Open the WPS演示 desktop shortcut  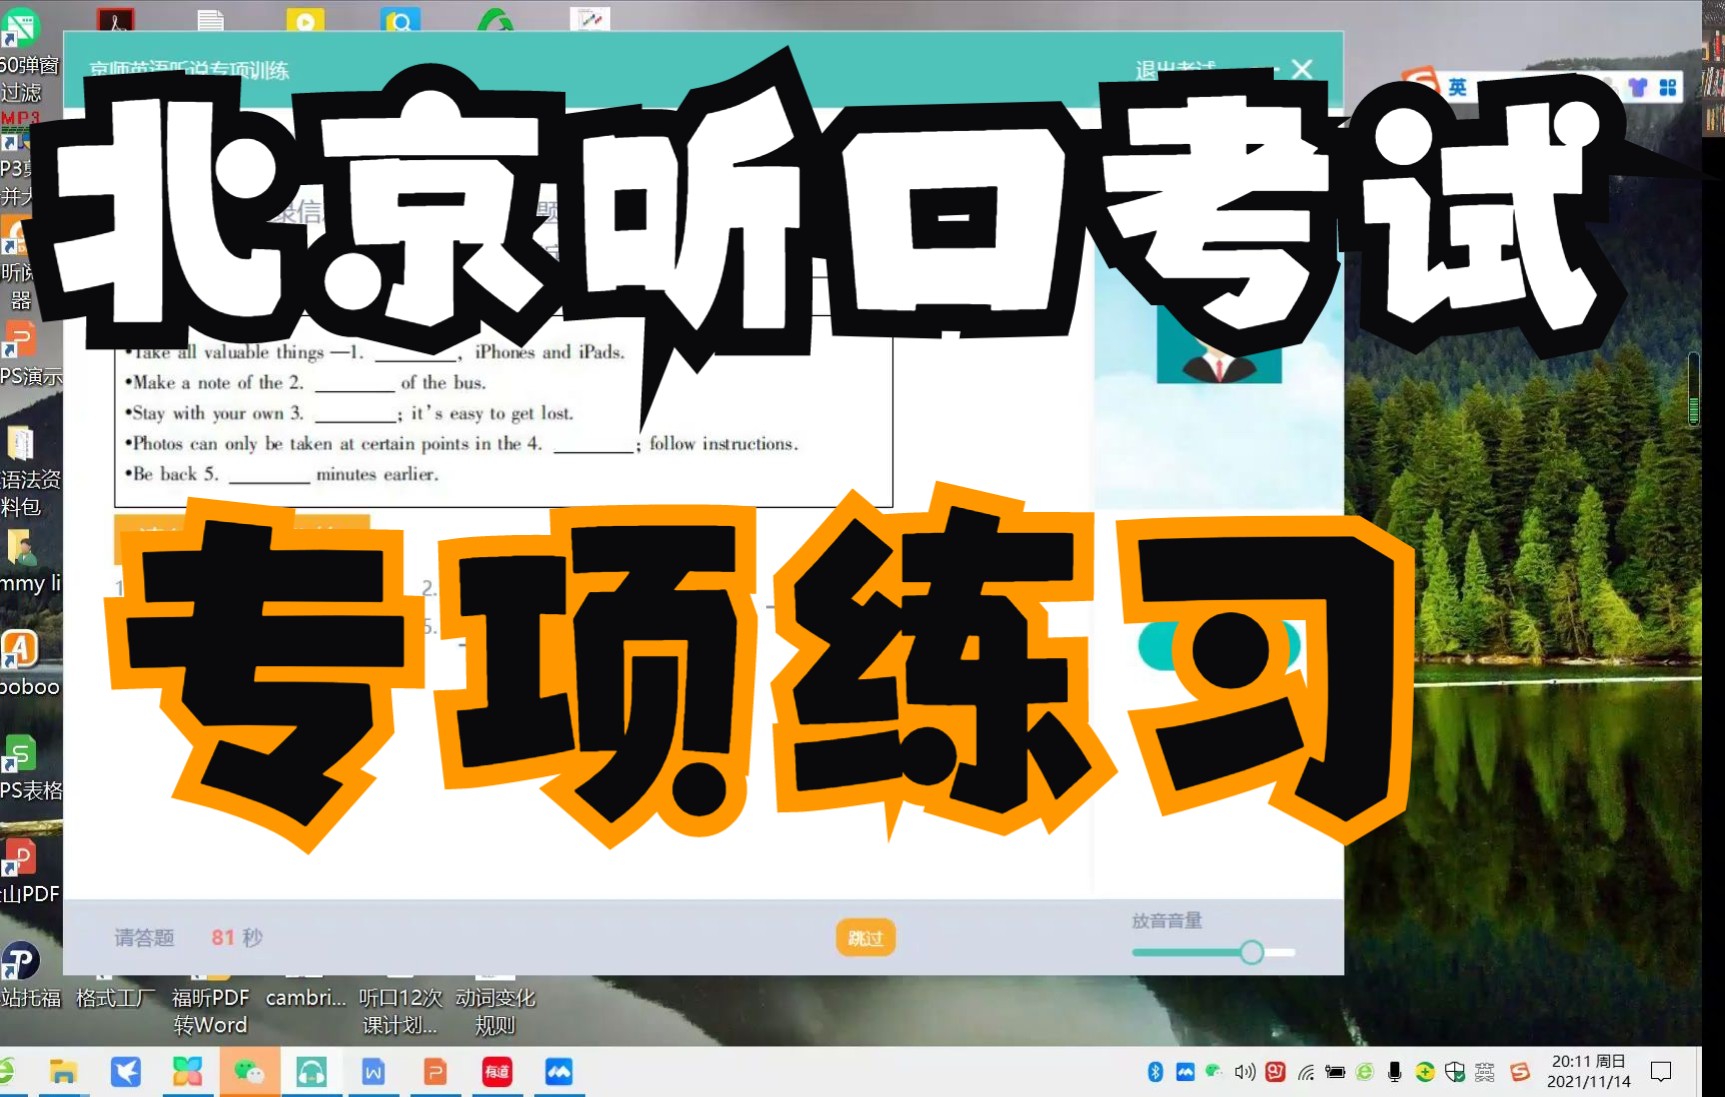tap(25, 352)
